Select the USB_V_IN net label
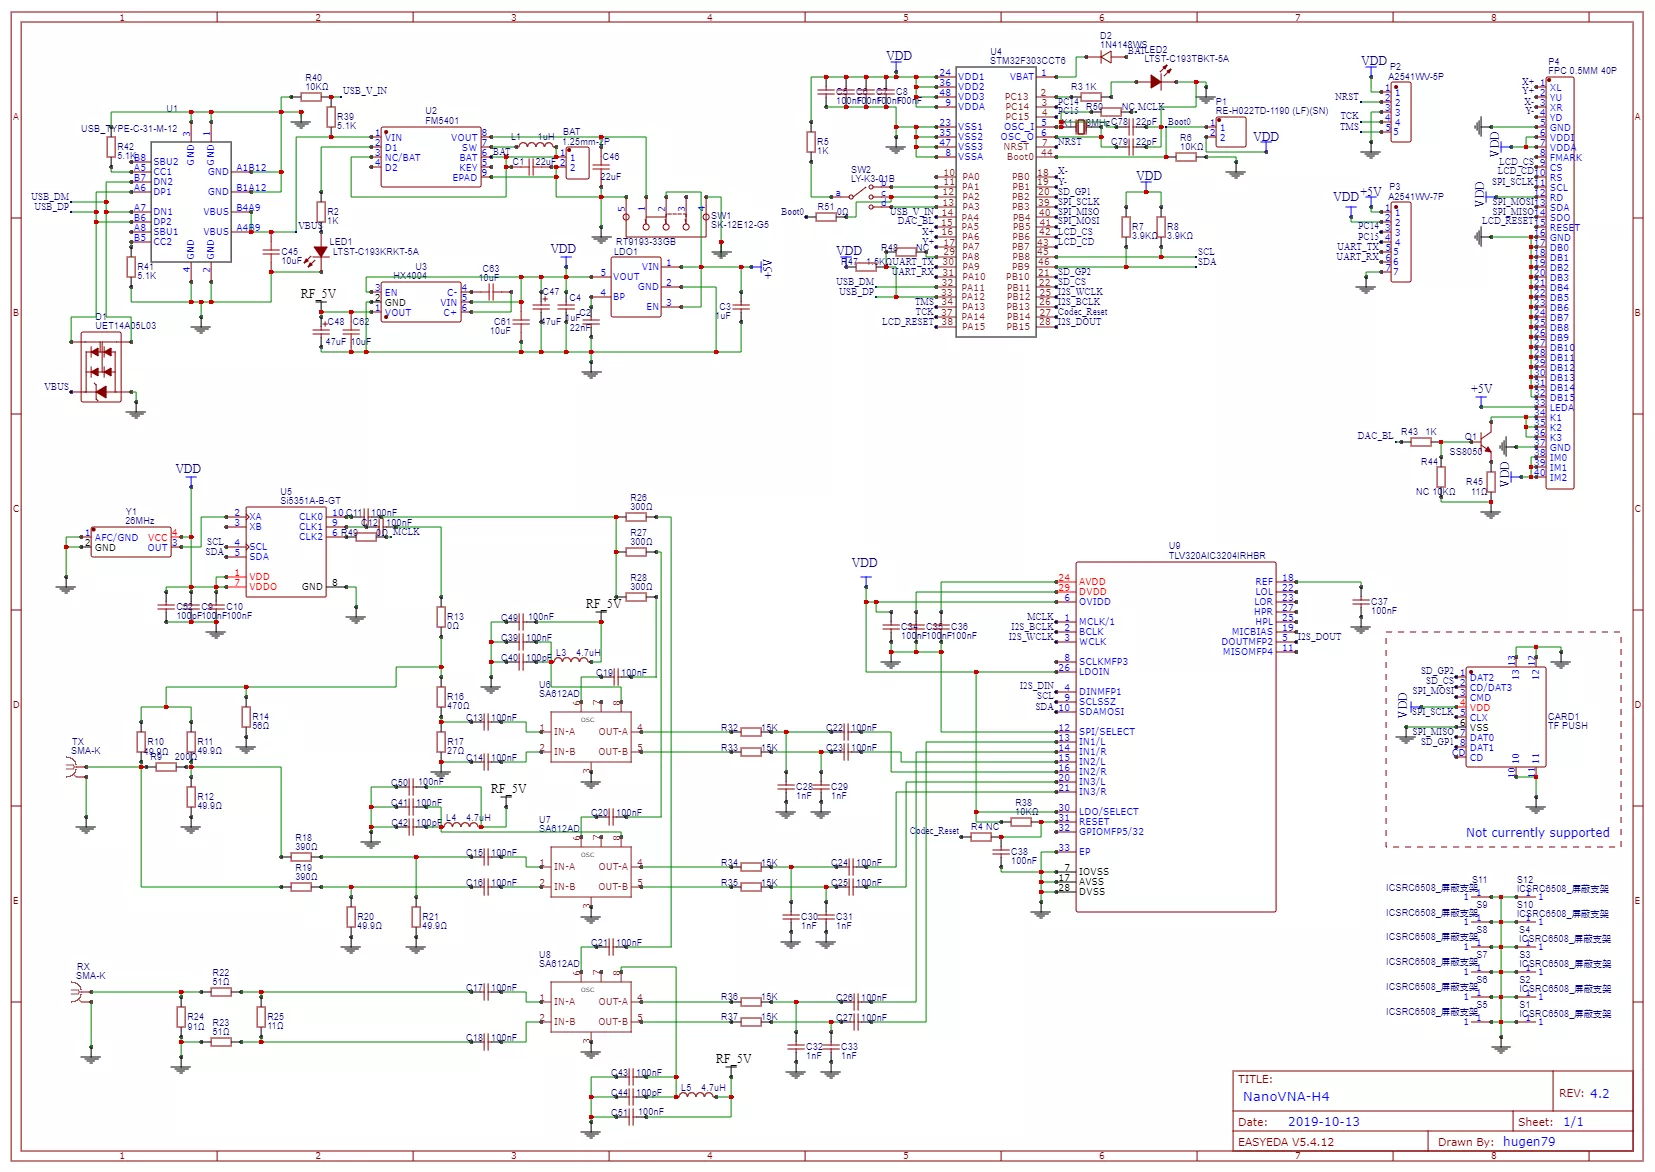 click(x=364, y=91)
